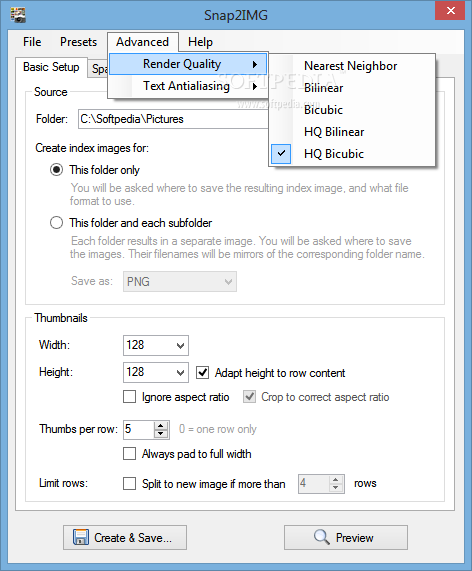Select Bilinear render quality
This screenshot has height=571, width=472.
[352, 88]
